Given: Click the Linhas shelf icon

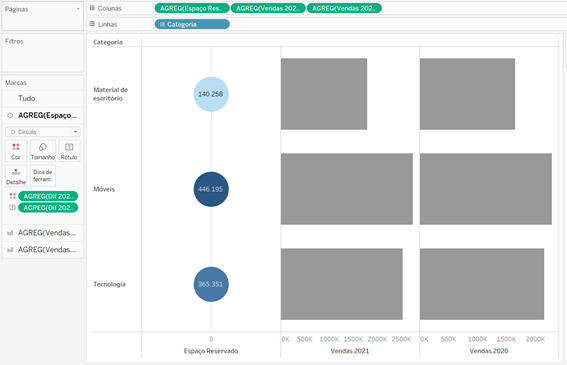Looking at the screenshot, I should click(x=92, y=24).
